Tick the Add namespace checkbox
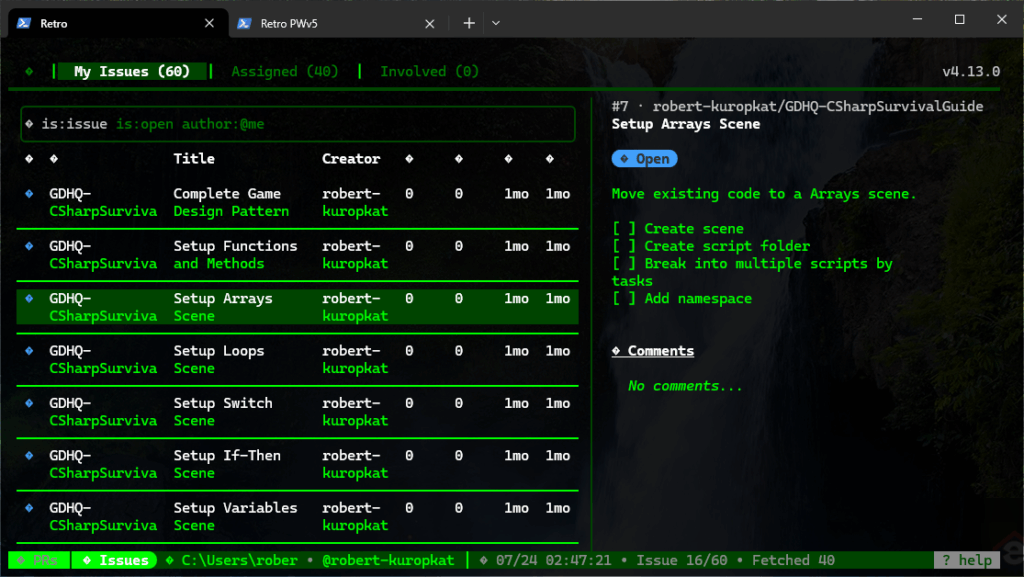The width and height of the screenshot is (1024, 577). click(624, 298)
